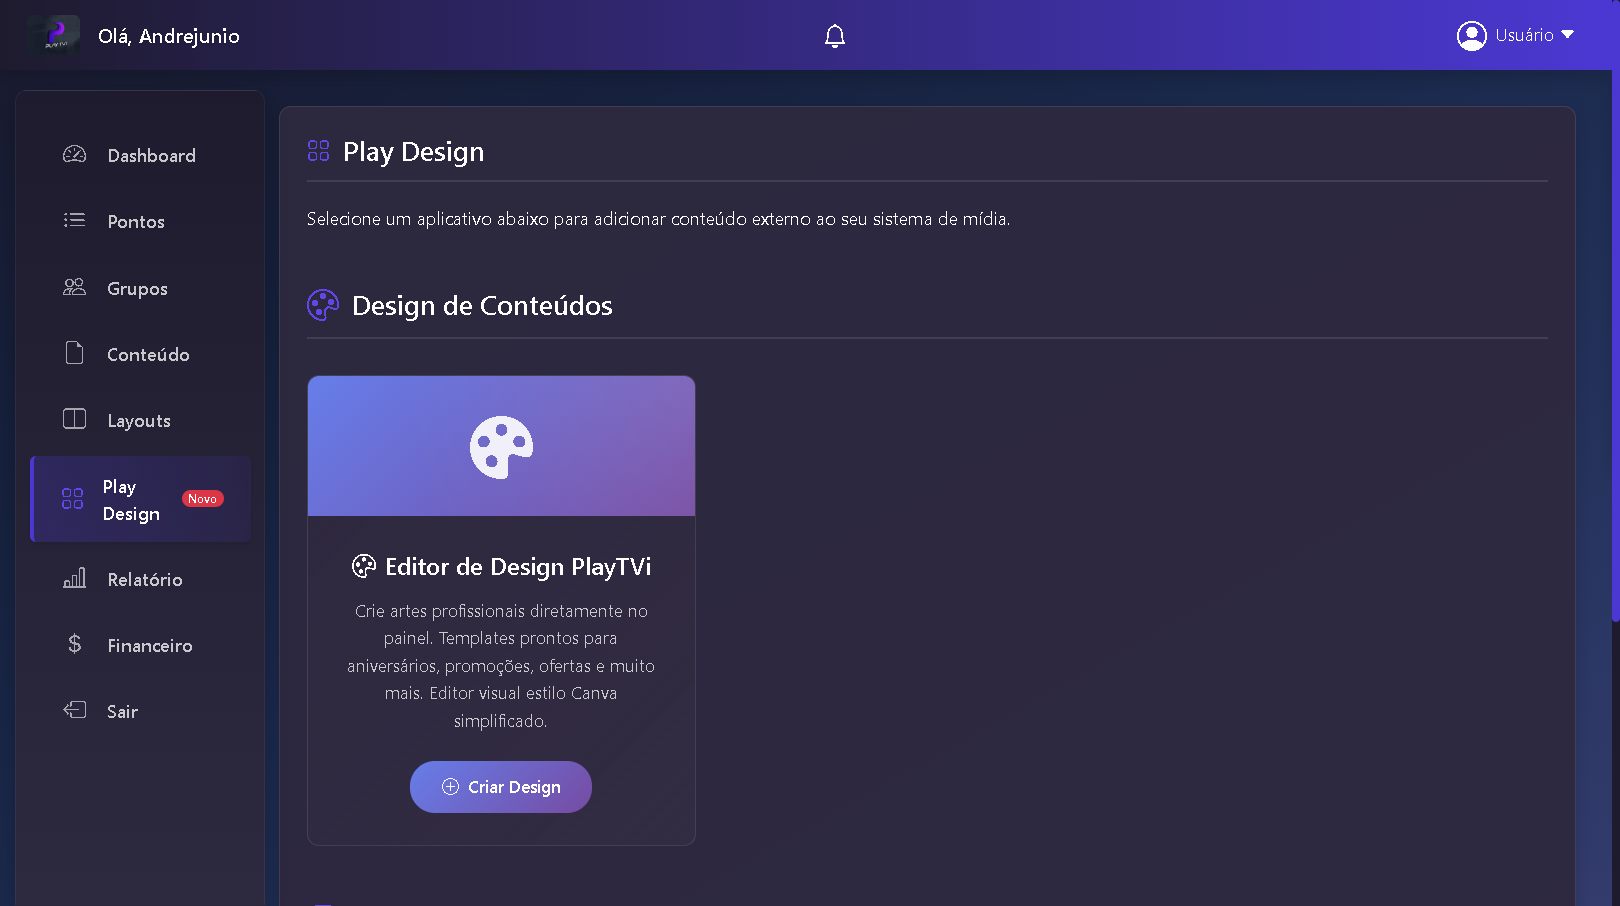Expand the Usuário dropdown arrow
Screen dimensions: 1620x906
tap(1567, 35)
